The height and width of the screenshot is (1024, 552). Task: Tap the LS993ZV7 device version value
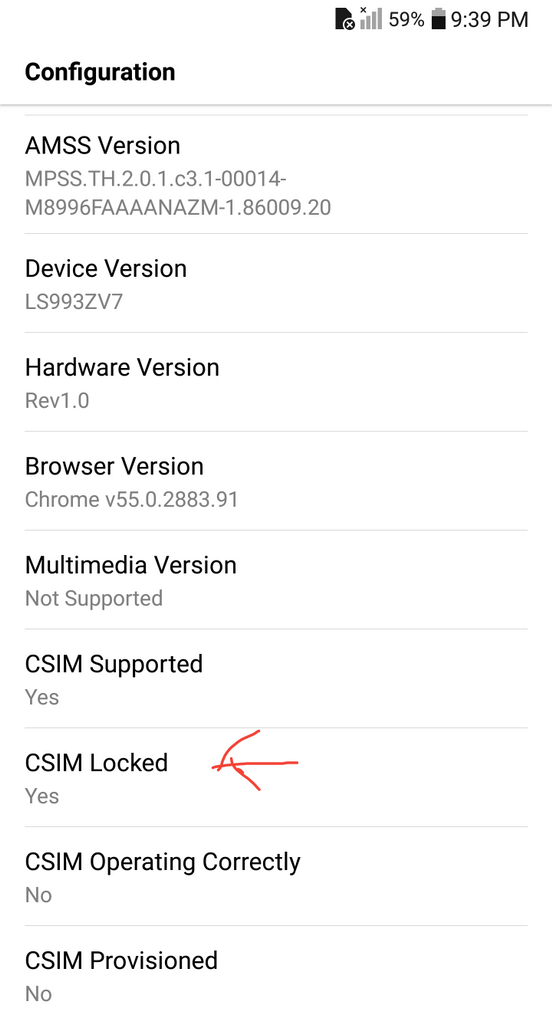point(74,302)
